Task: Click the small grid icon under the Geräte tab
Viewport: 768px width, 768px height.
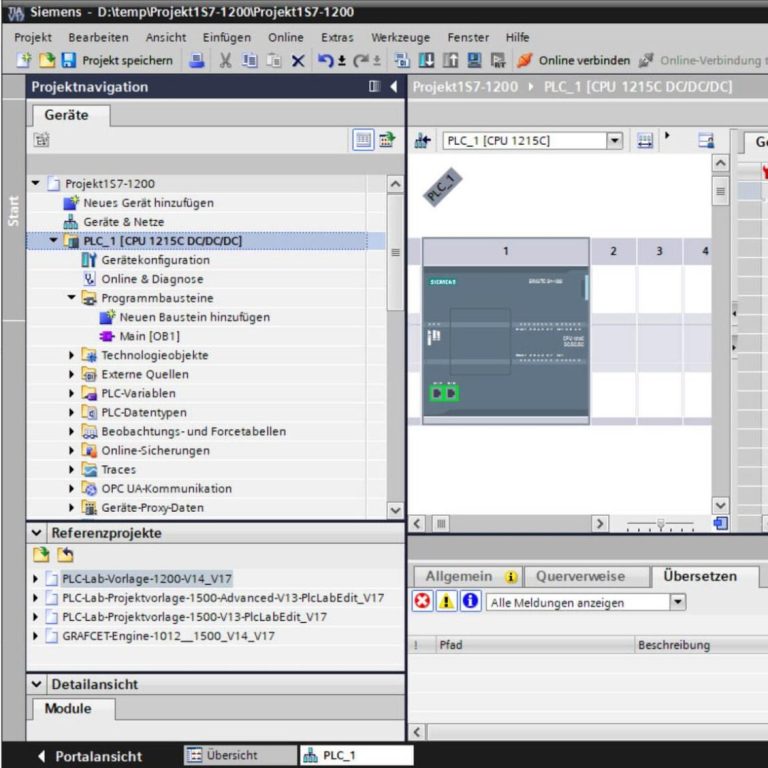Action: click(x=42, y=140)
